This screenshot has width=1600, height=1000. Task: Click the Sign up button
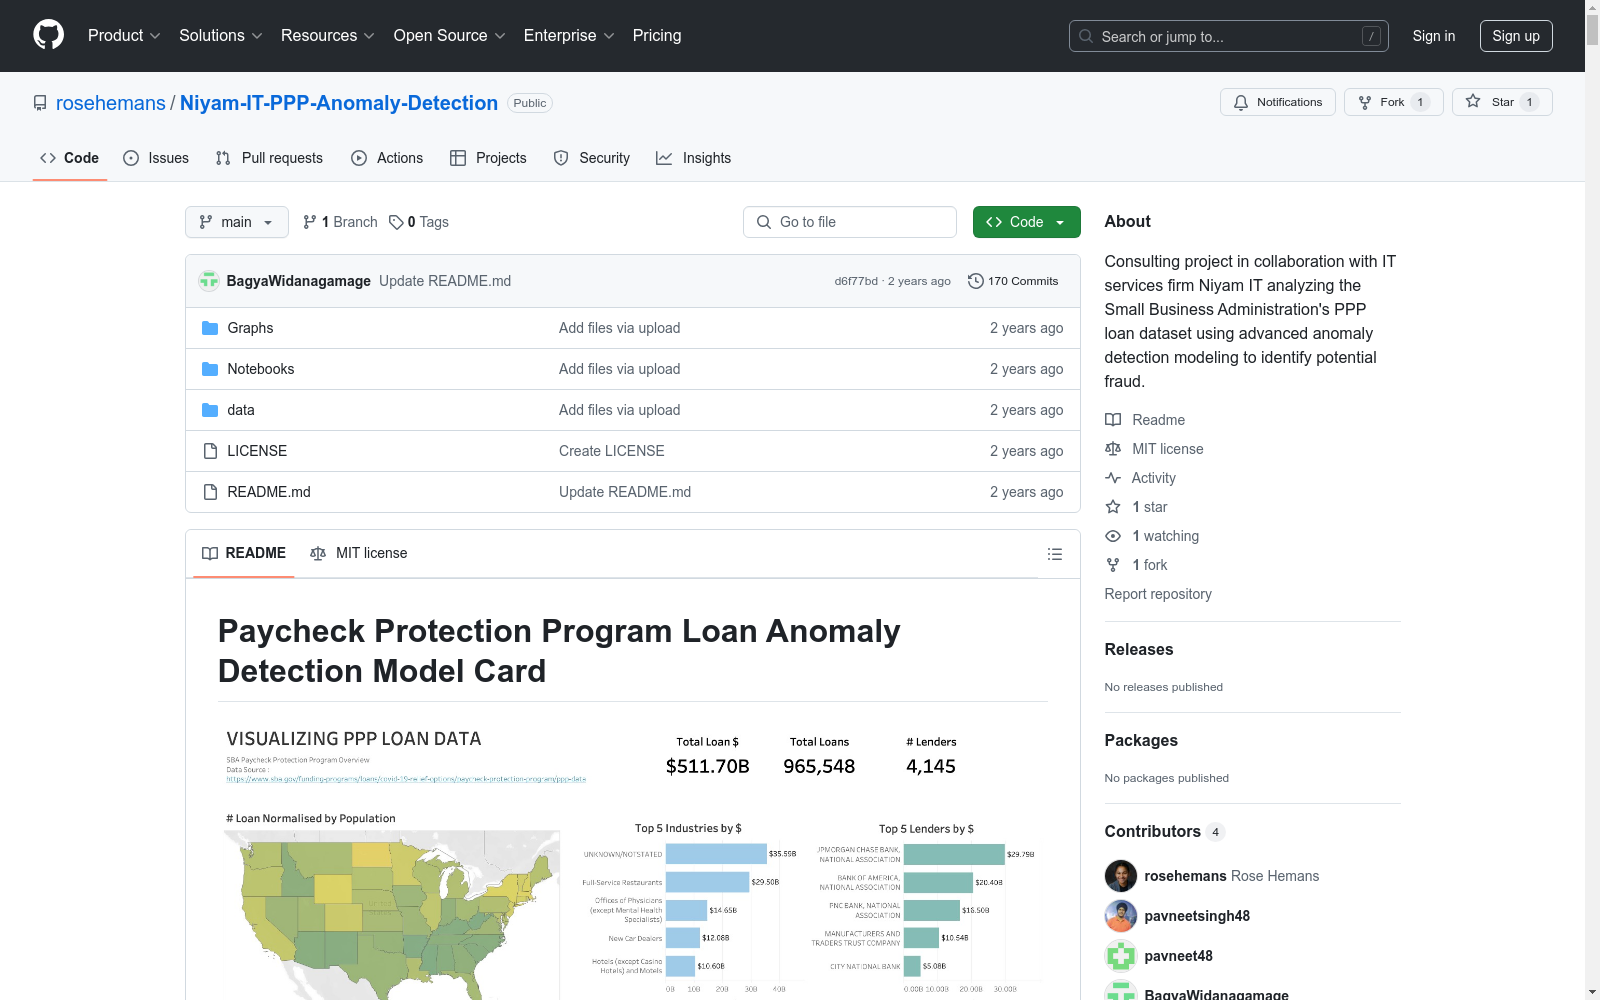[1516, 36]
